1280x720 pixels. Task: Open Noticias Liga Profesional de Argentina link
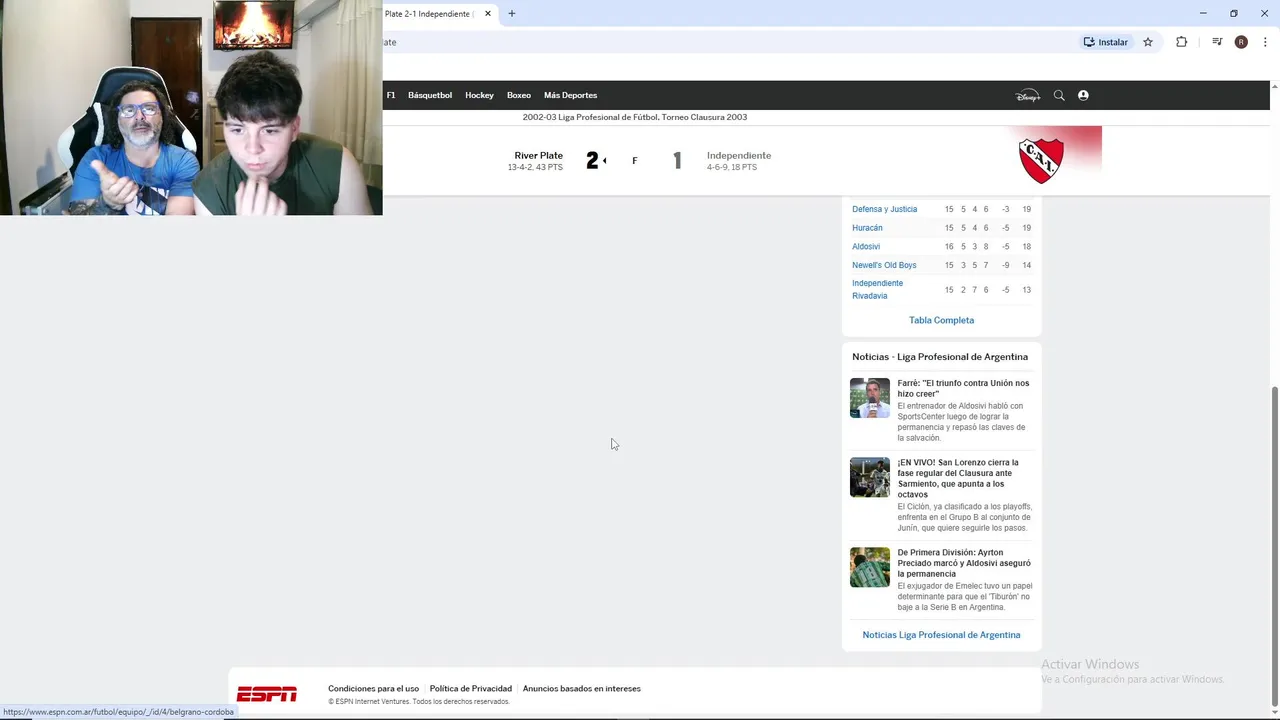[x=941, y=635]
